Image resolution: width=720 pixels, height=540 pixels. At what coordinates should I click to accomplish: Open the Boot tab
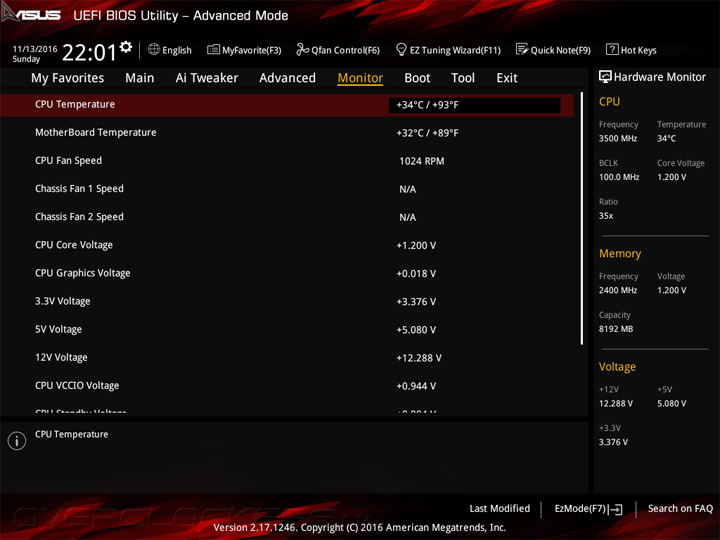pos(417,78)
